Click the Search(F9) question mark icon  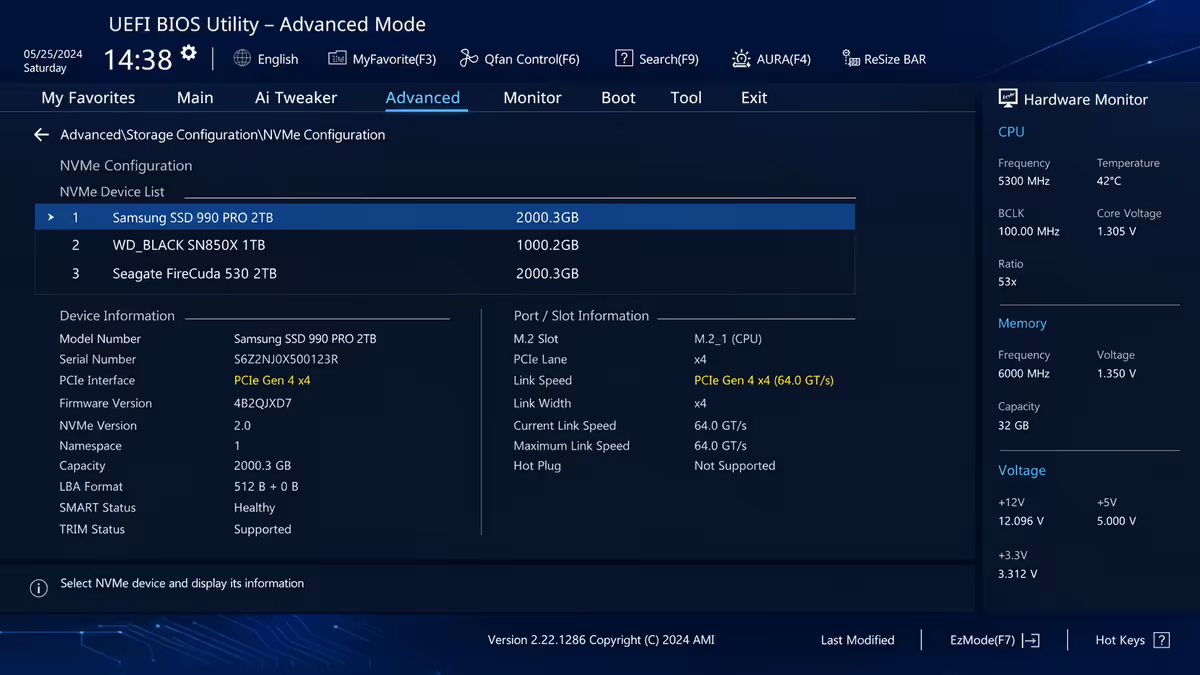(624, 58)
